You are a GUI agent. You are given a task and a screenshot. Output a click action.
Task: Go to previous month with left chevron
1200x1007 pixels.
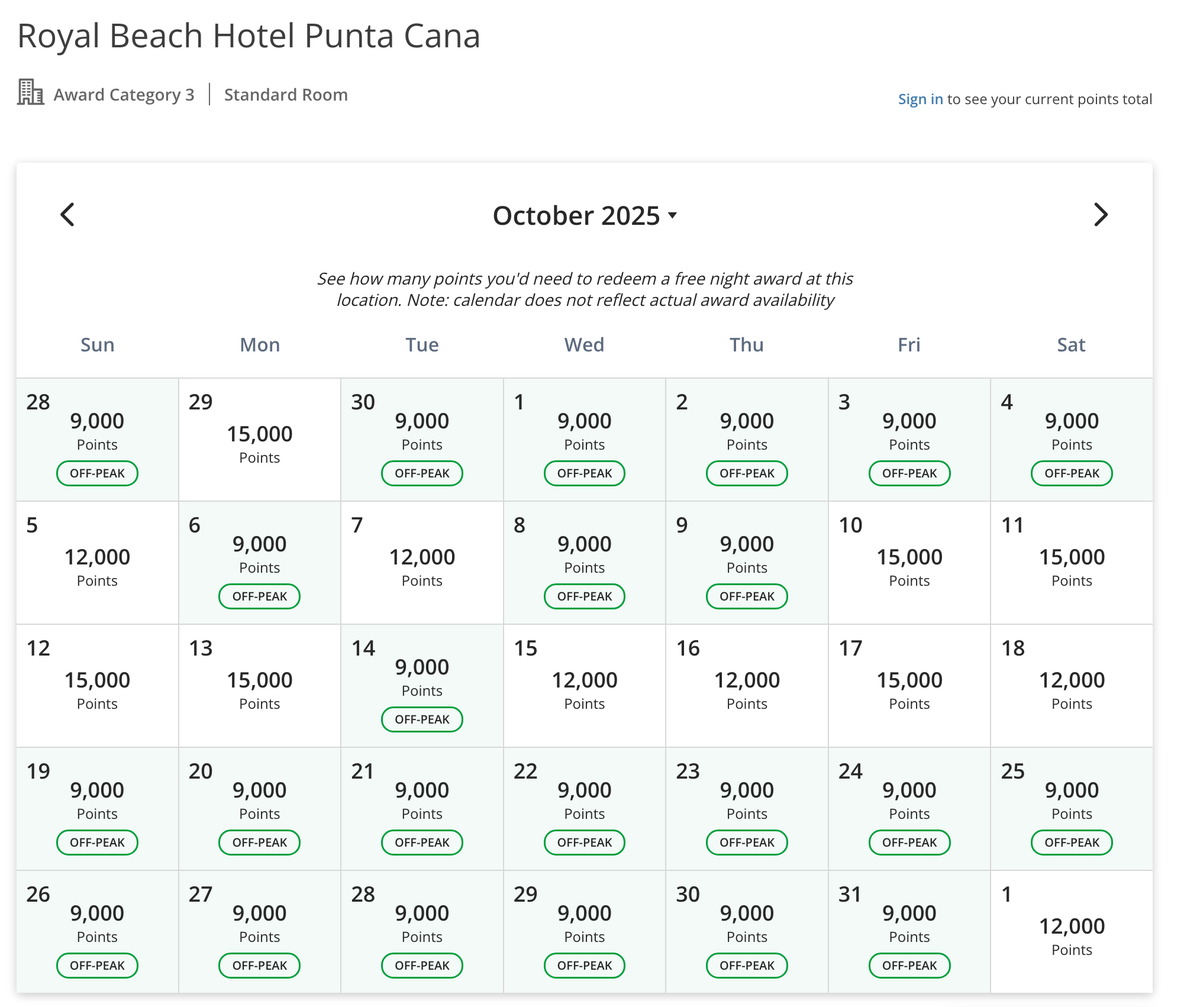67,215
